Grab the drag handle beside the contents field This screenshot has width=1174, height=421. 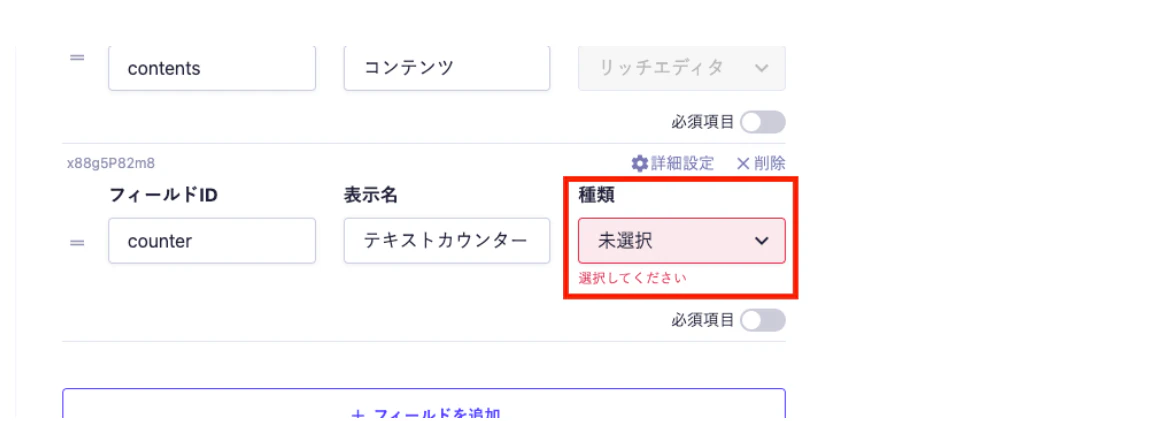(76, 57)
